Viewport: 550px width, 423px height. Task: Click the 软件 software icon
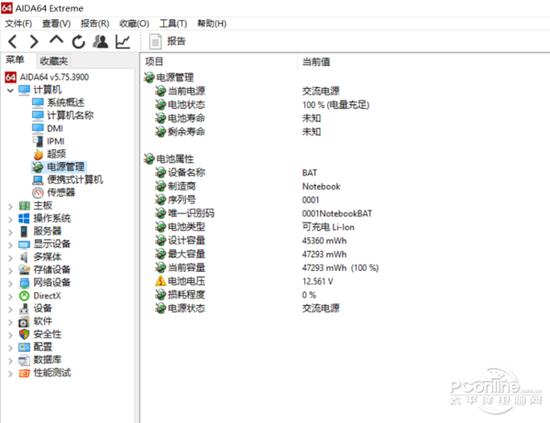coord(24,322)
